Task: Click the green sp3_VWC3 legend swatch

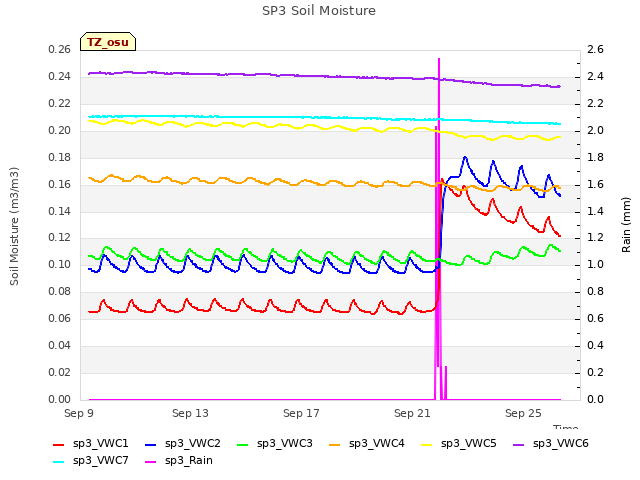Action: pos(243,444)
